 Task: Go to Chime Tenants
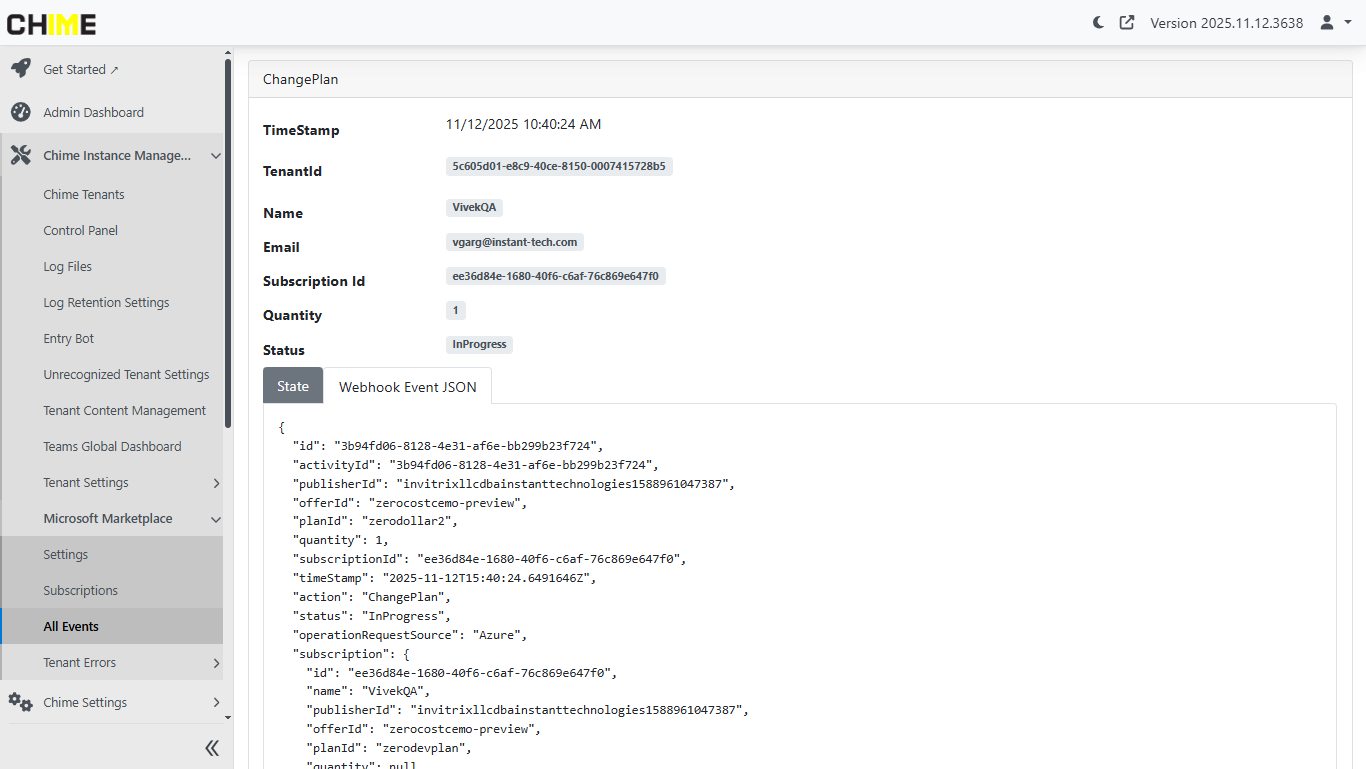pyautogui.click(x=84, y=194)
